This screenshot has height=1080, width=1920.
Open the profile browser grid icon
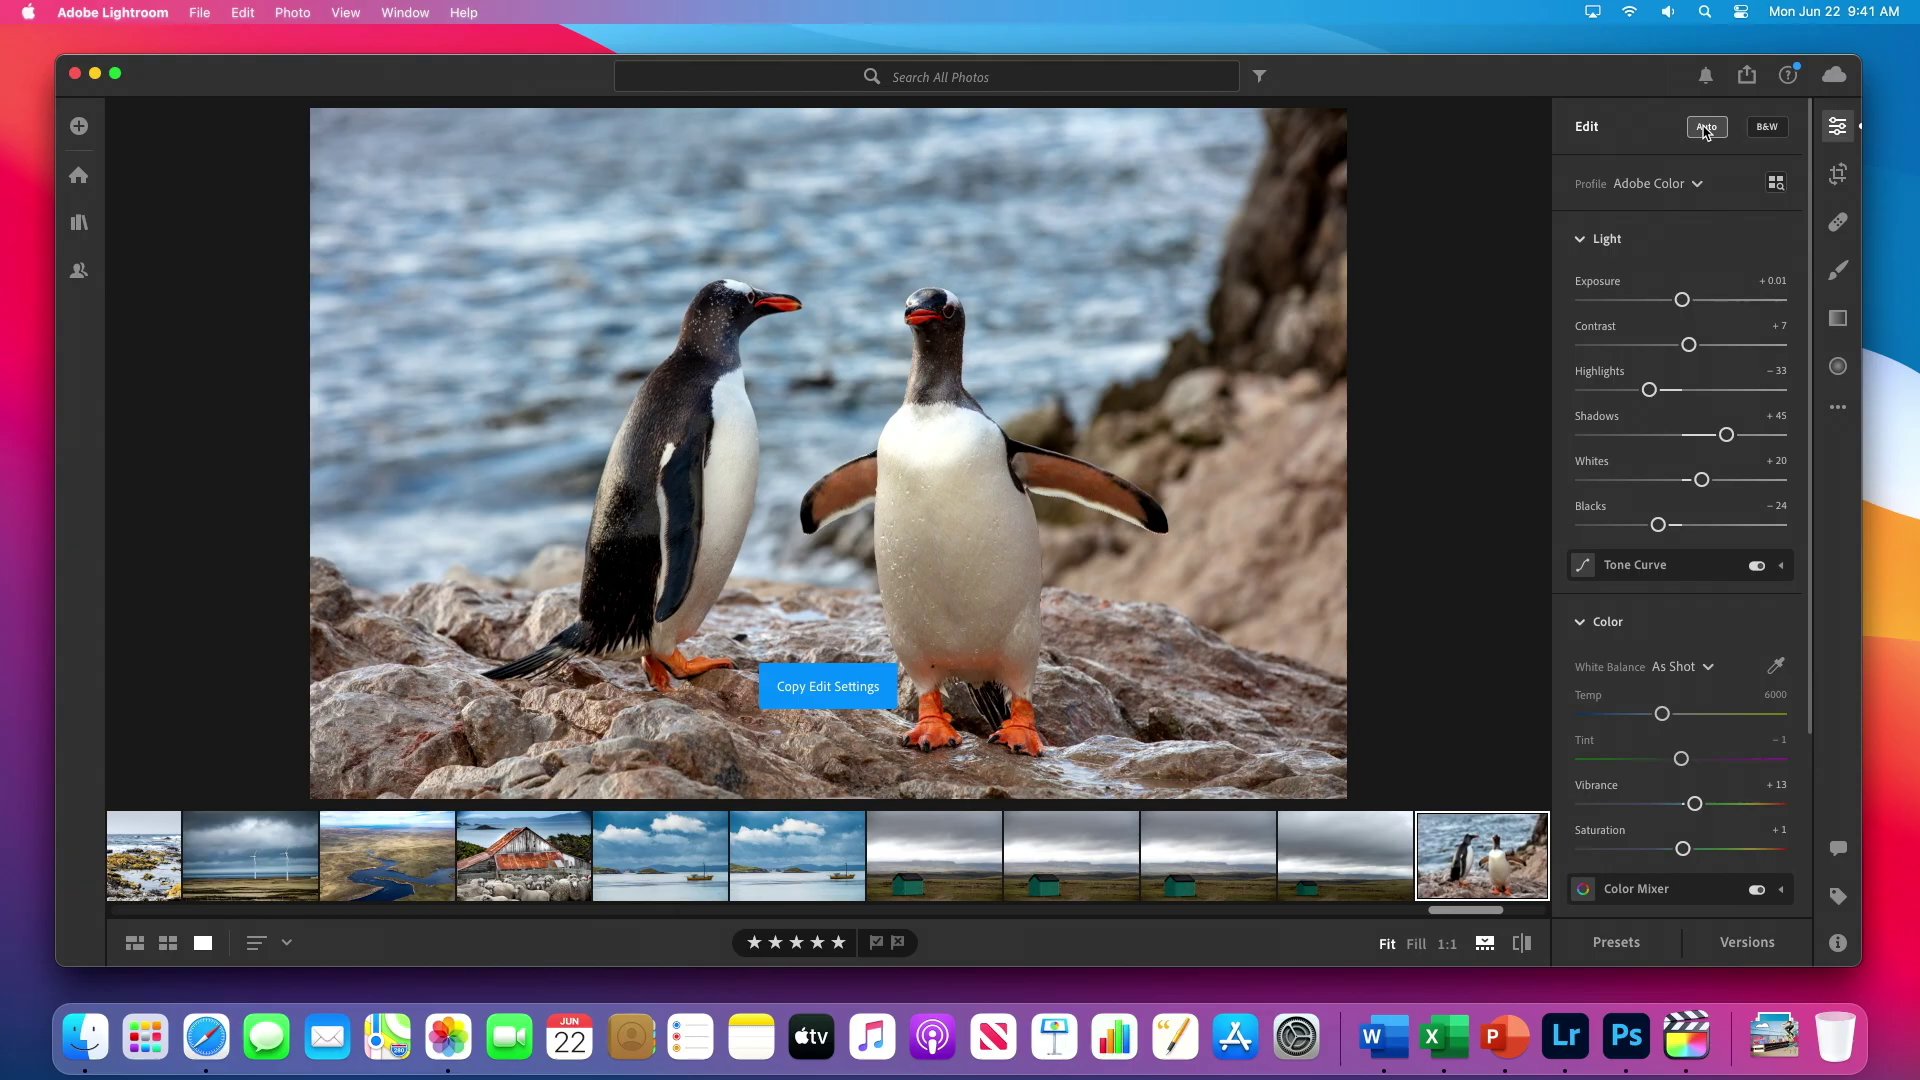point(1776,183)
